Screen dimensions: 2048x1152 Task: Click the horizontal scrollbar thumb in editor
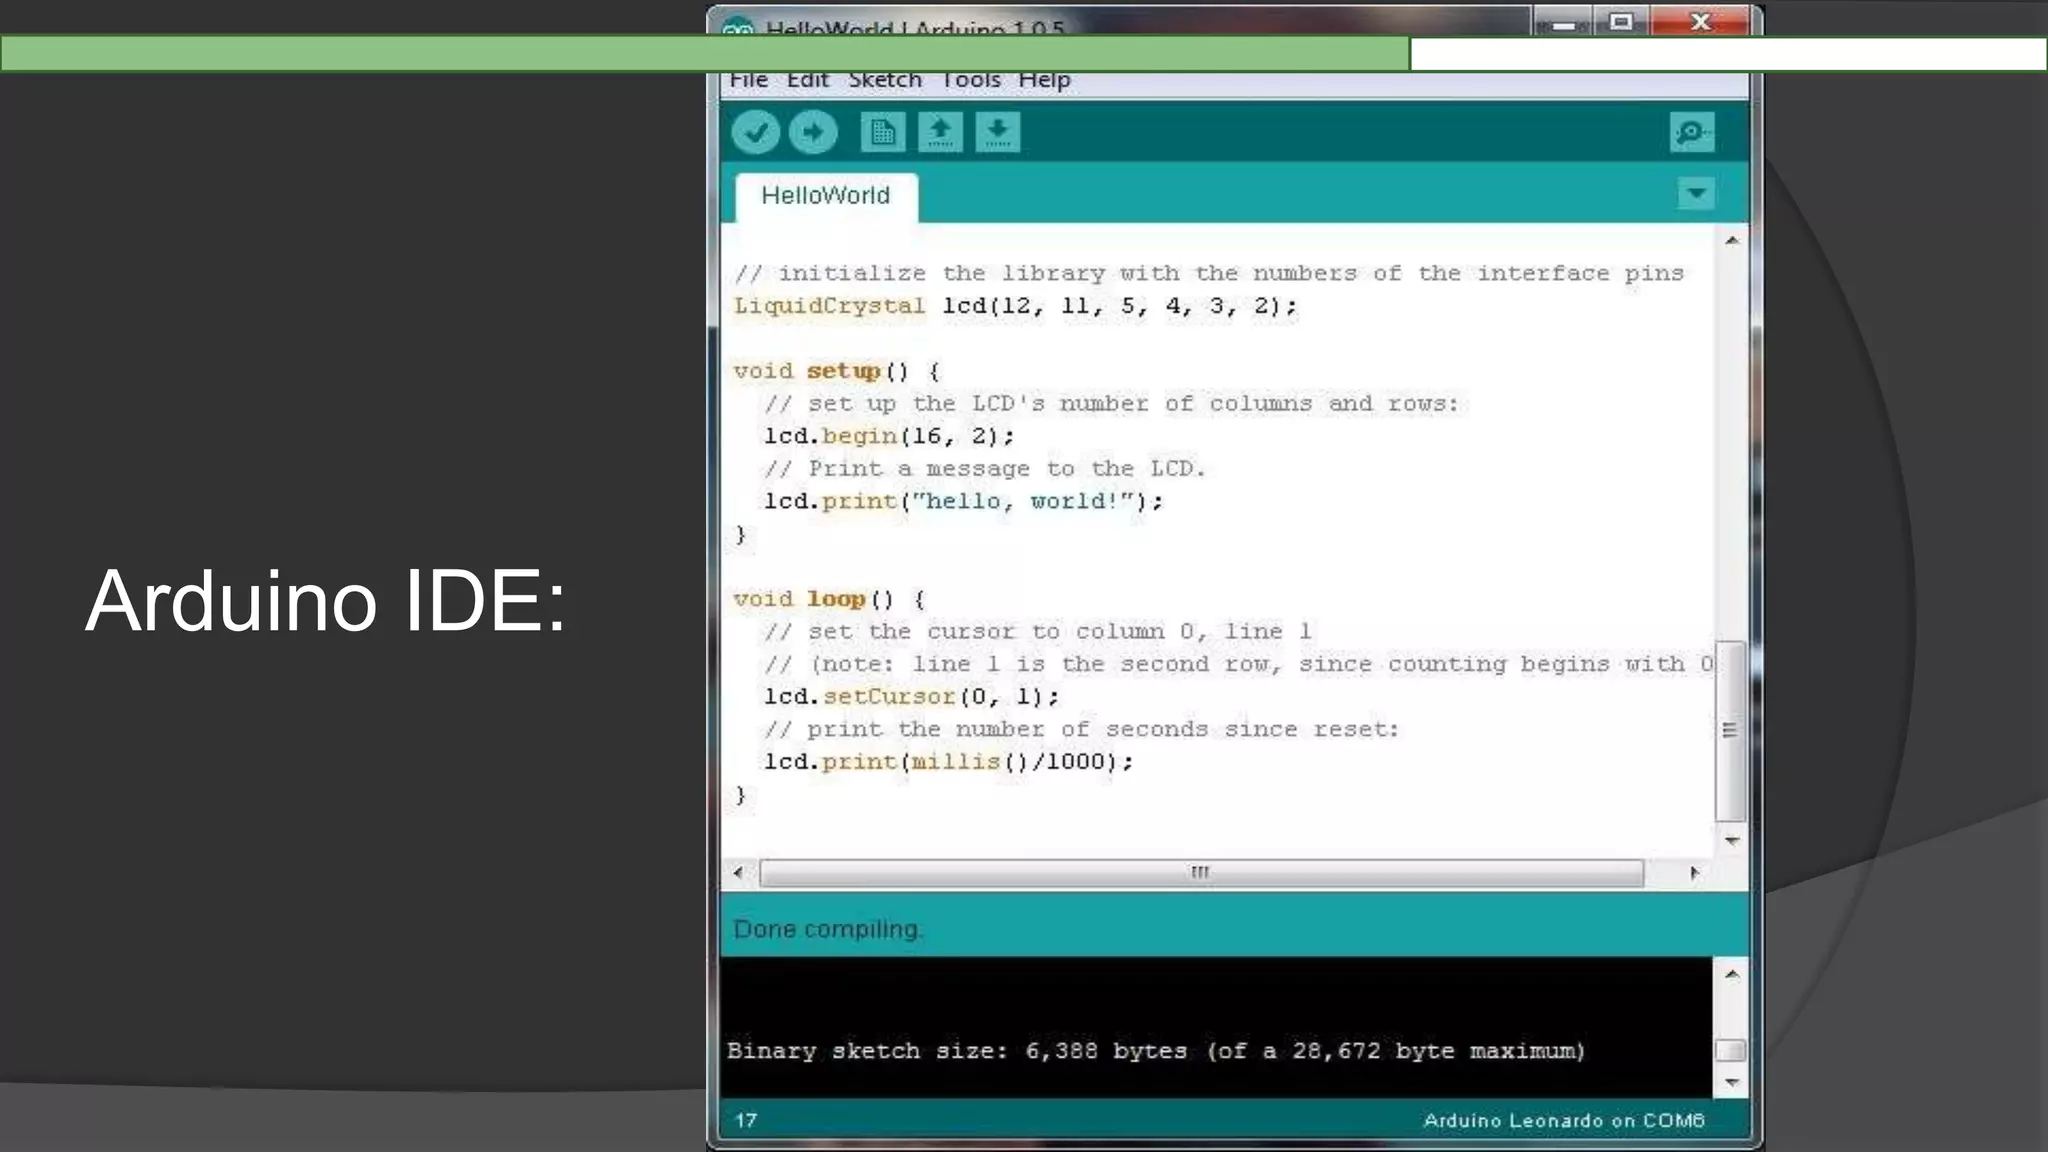pos(1200,873)
